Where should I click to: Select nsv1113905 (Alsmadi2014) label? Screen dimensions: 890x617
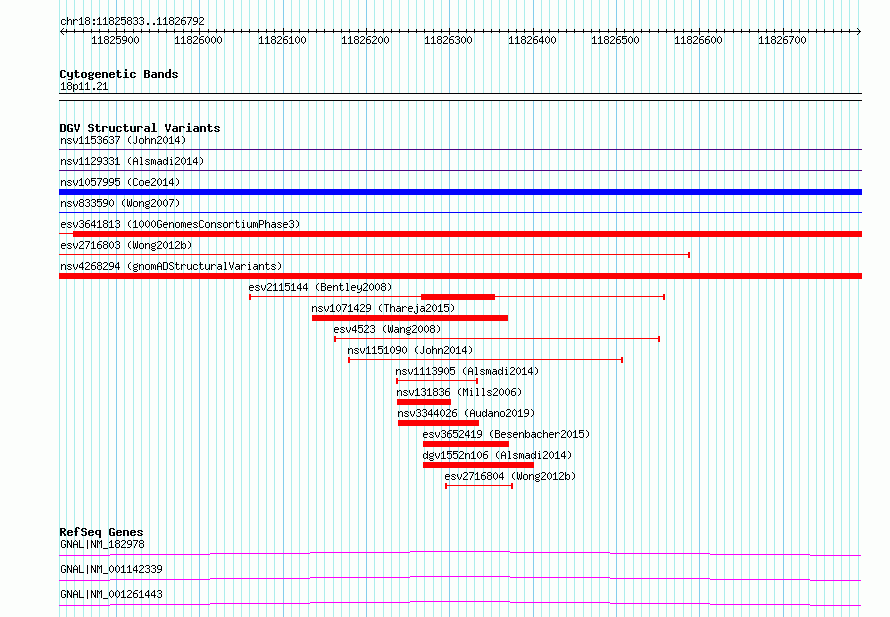click(467, 371)
